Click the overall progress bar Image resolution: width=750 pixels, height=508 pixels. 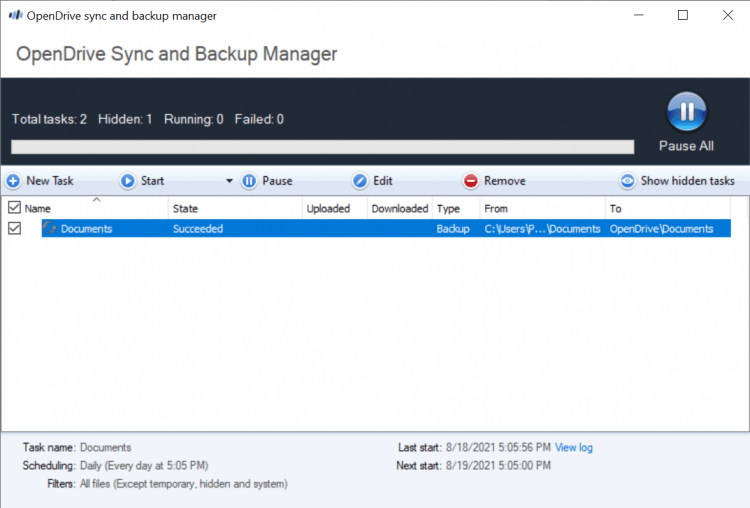(322, 147)
